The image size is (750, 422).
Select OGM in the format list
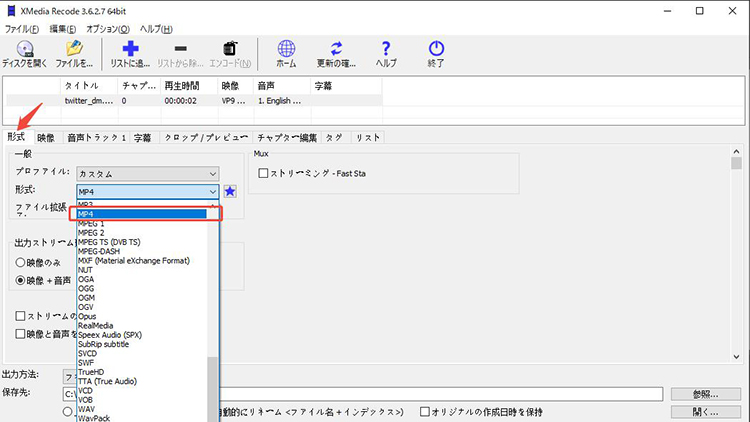point(142,298)
